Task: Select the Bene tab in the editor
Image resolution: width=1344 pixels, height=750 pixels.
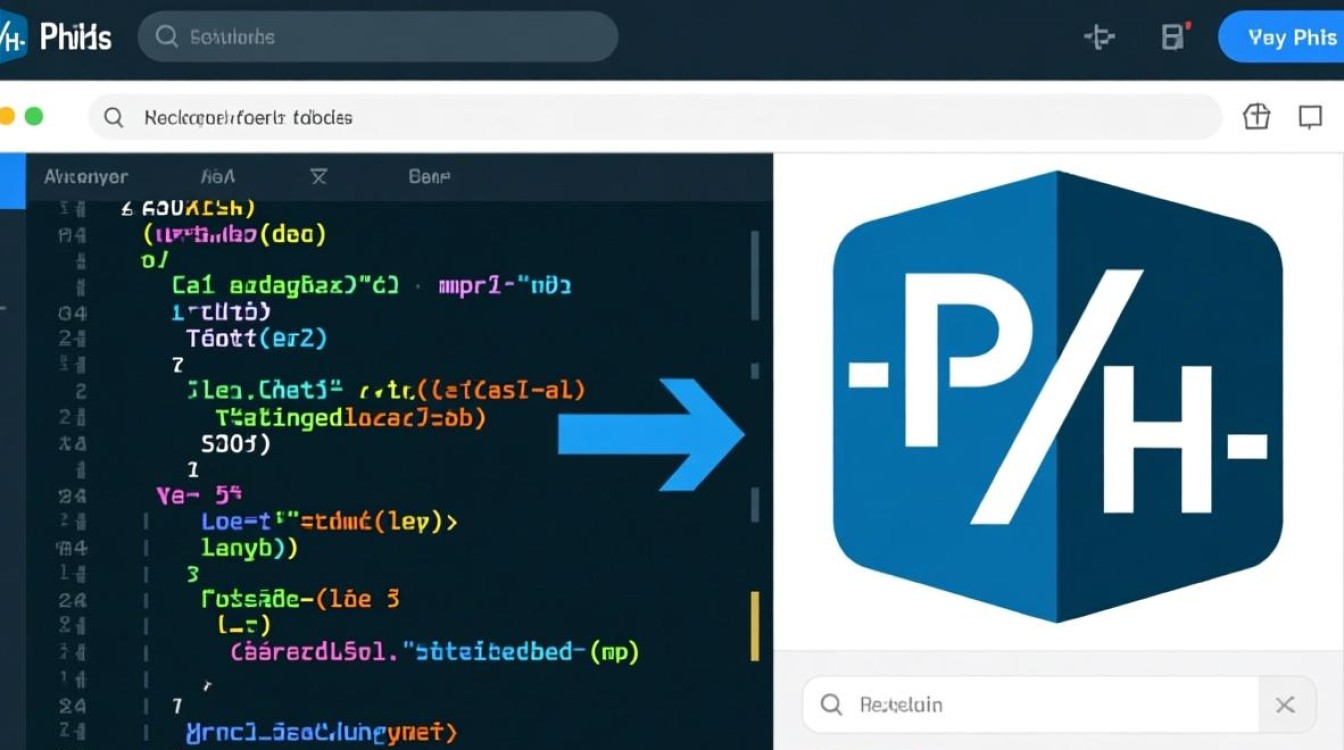Action: 429,177
